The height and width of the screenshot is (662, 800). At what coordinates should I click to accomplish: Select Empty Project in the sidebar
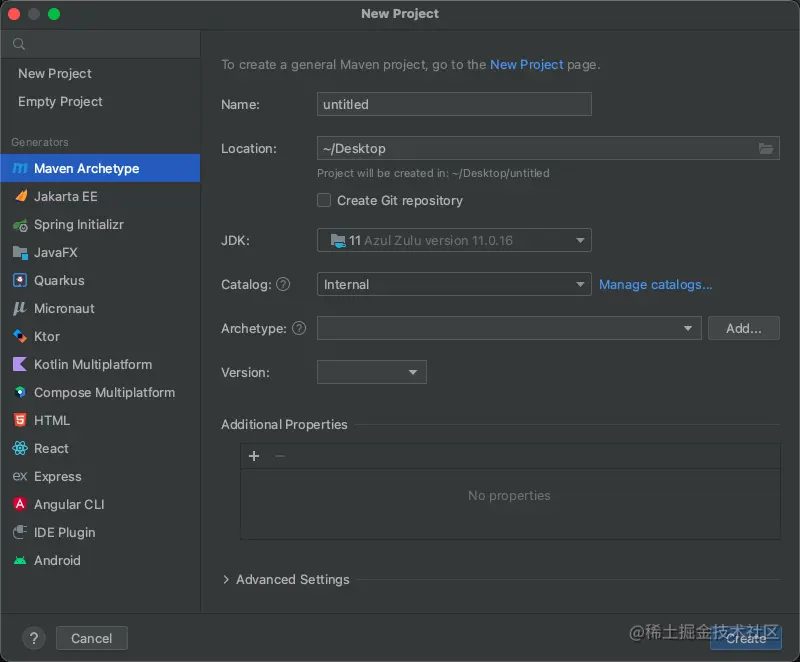pyautogui.click(x=60, y=102)
